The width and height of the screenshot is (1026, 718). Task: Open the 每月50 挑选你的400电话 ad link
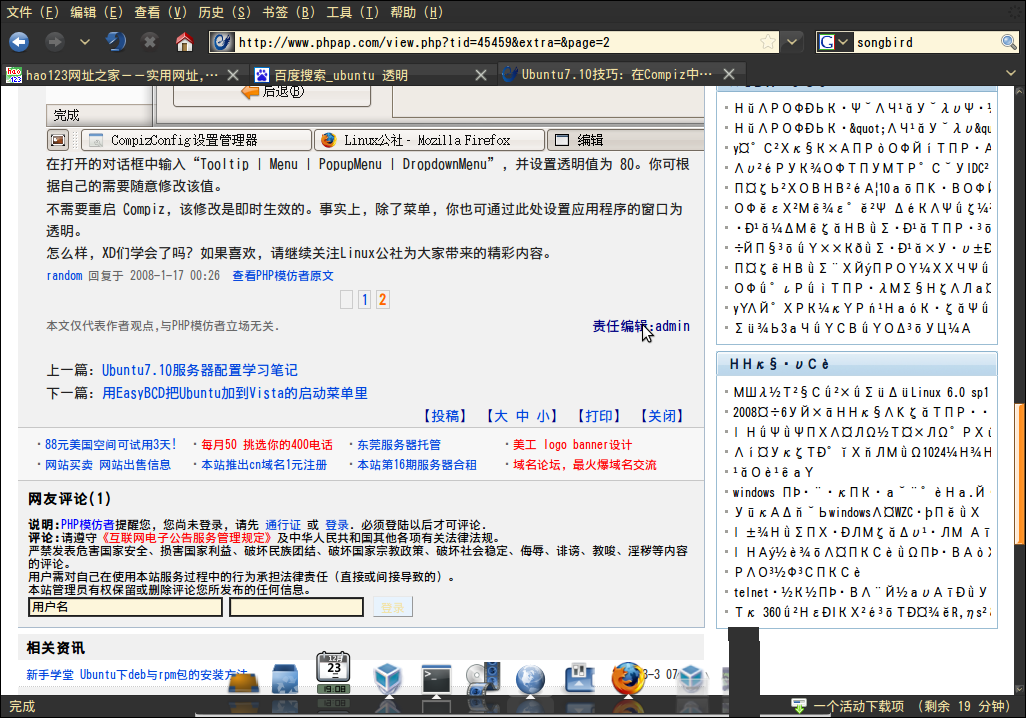(267, 445)
